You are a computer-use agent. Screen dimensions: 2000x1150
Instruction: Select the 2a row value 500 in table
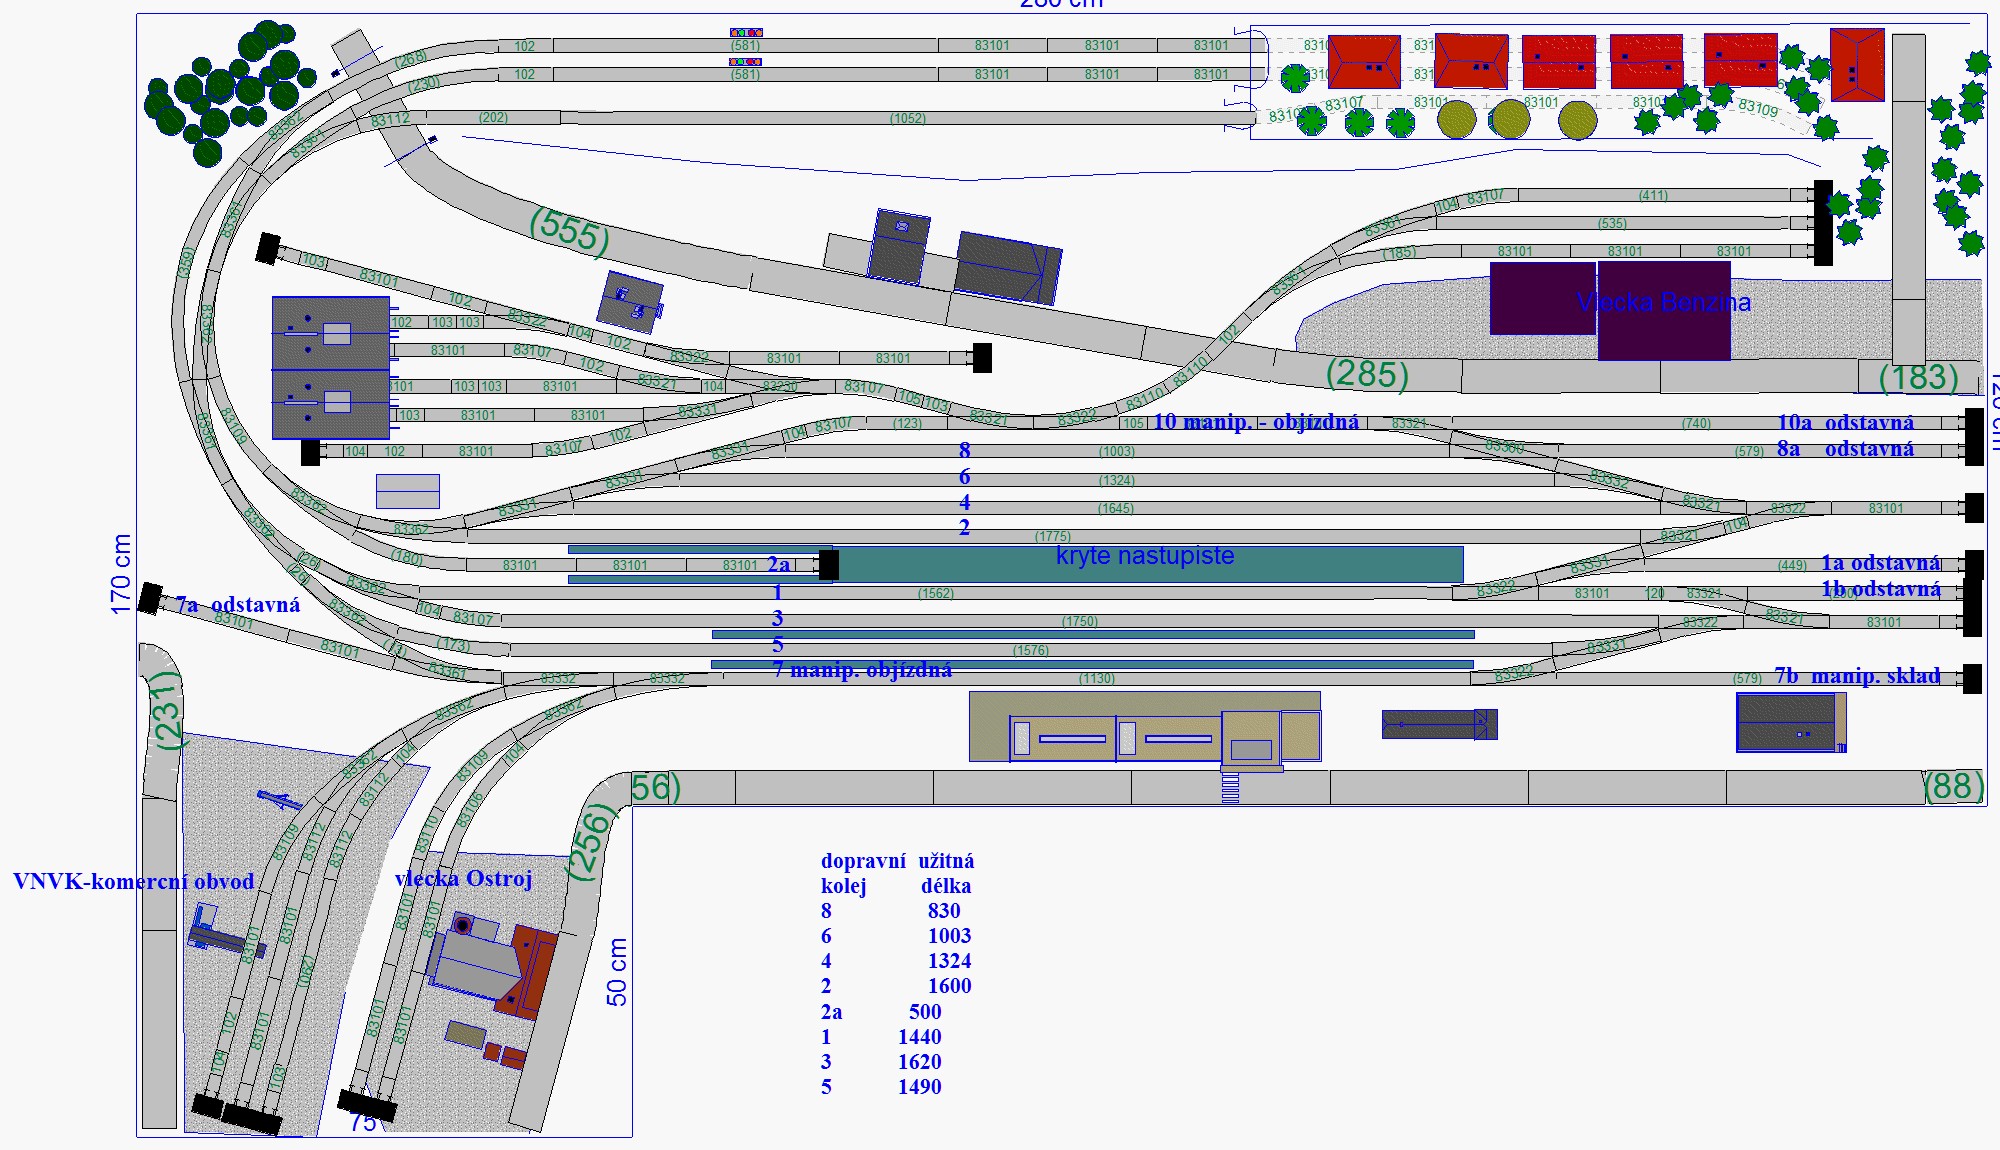(925, 1011)
